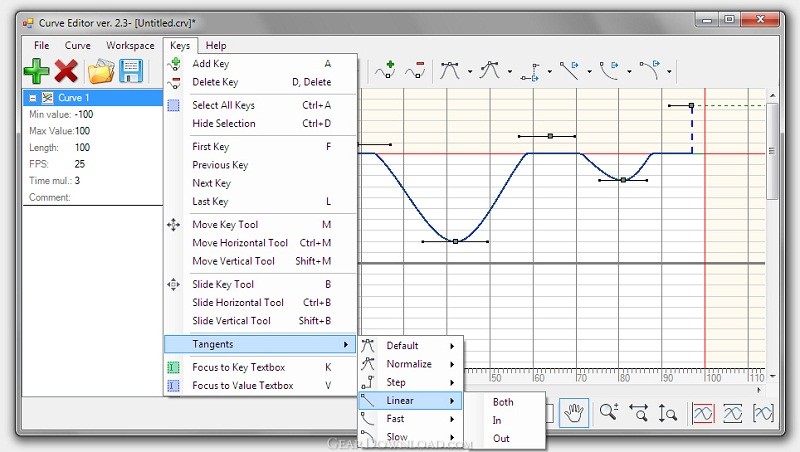Click the slow tangents toolbar icon

[x=649, y=70]
